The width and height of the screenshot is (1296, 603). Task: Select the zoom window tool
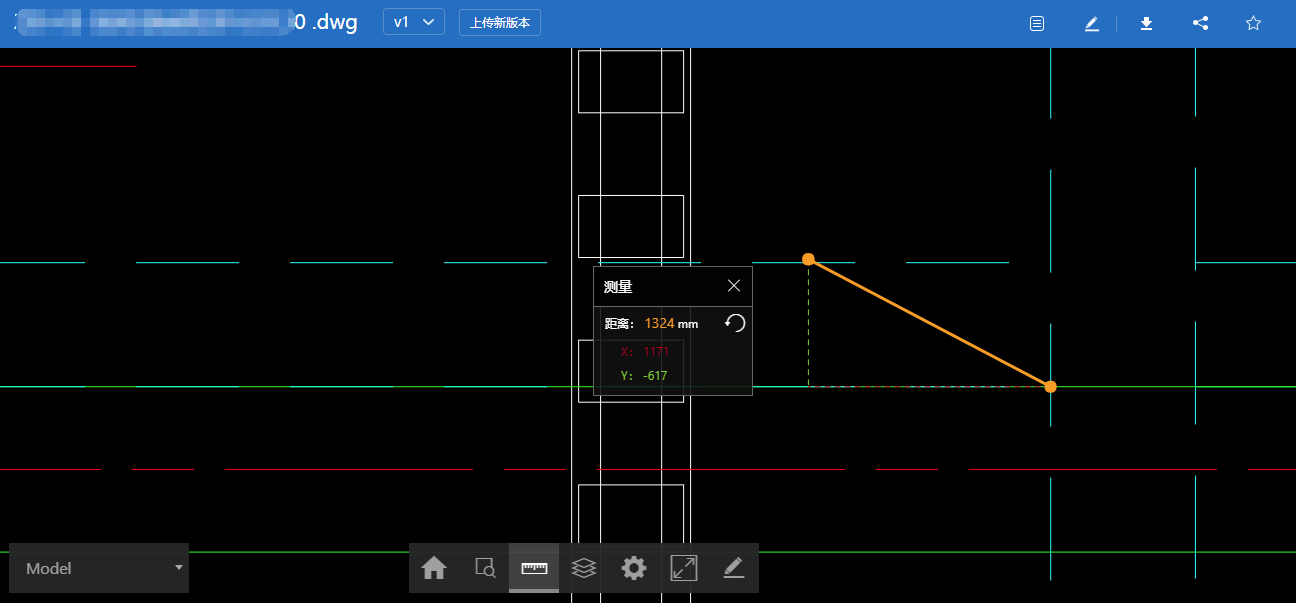(485, 568)
